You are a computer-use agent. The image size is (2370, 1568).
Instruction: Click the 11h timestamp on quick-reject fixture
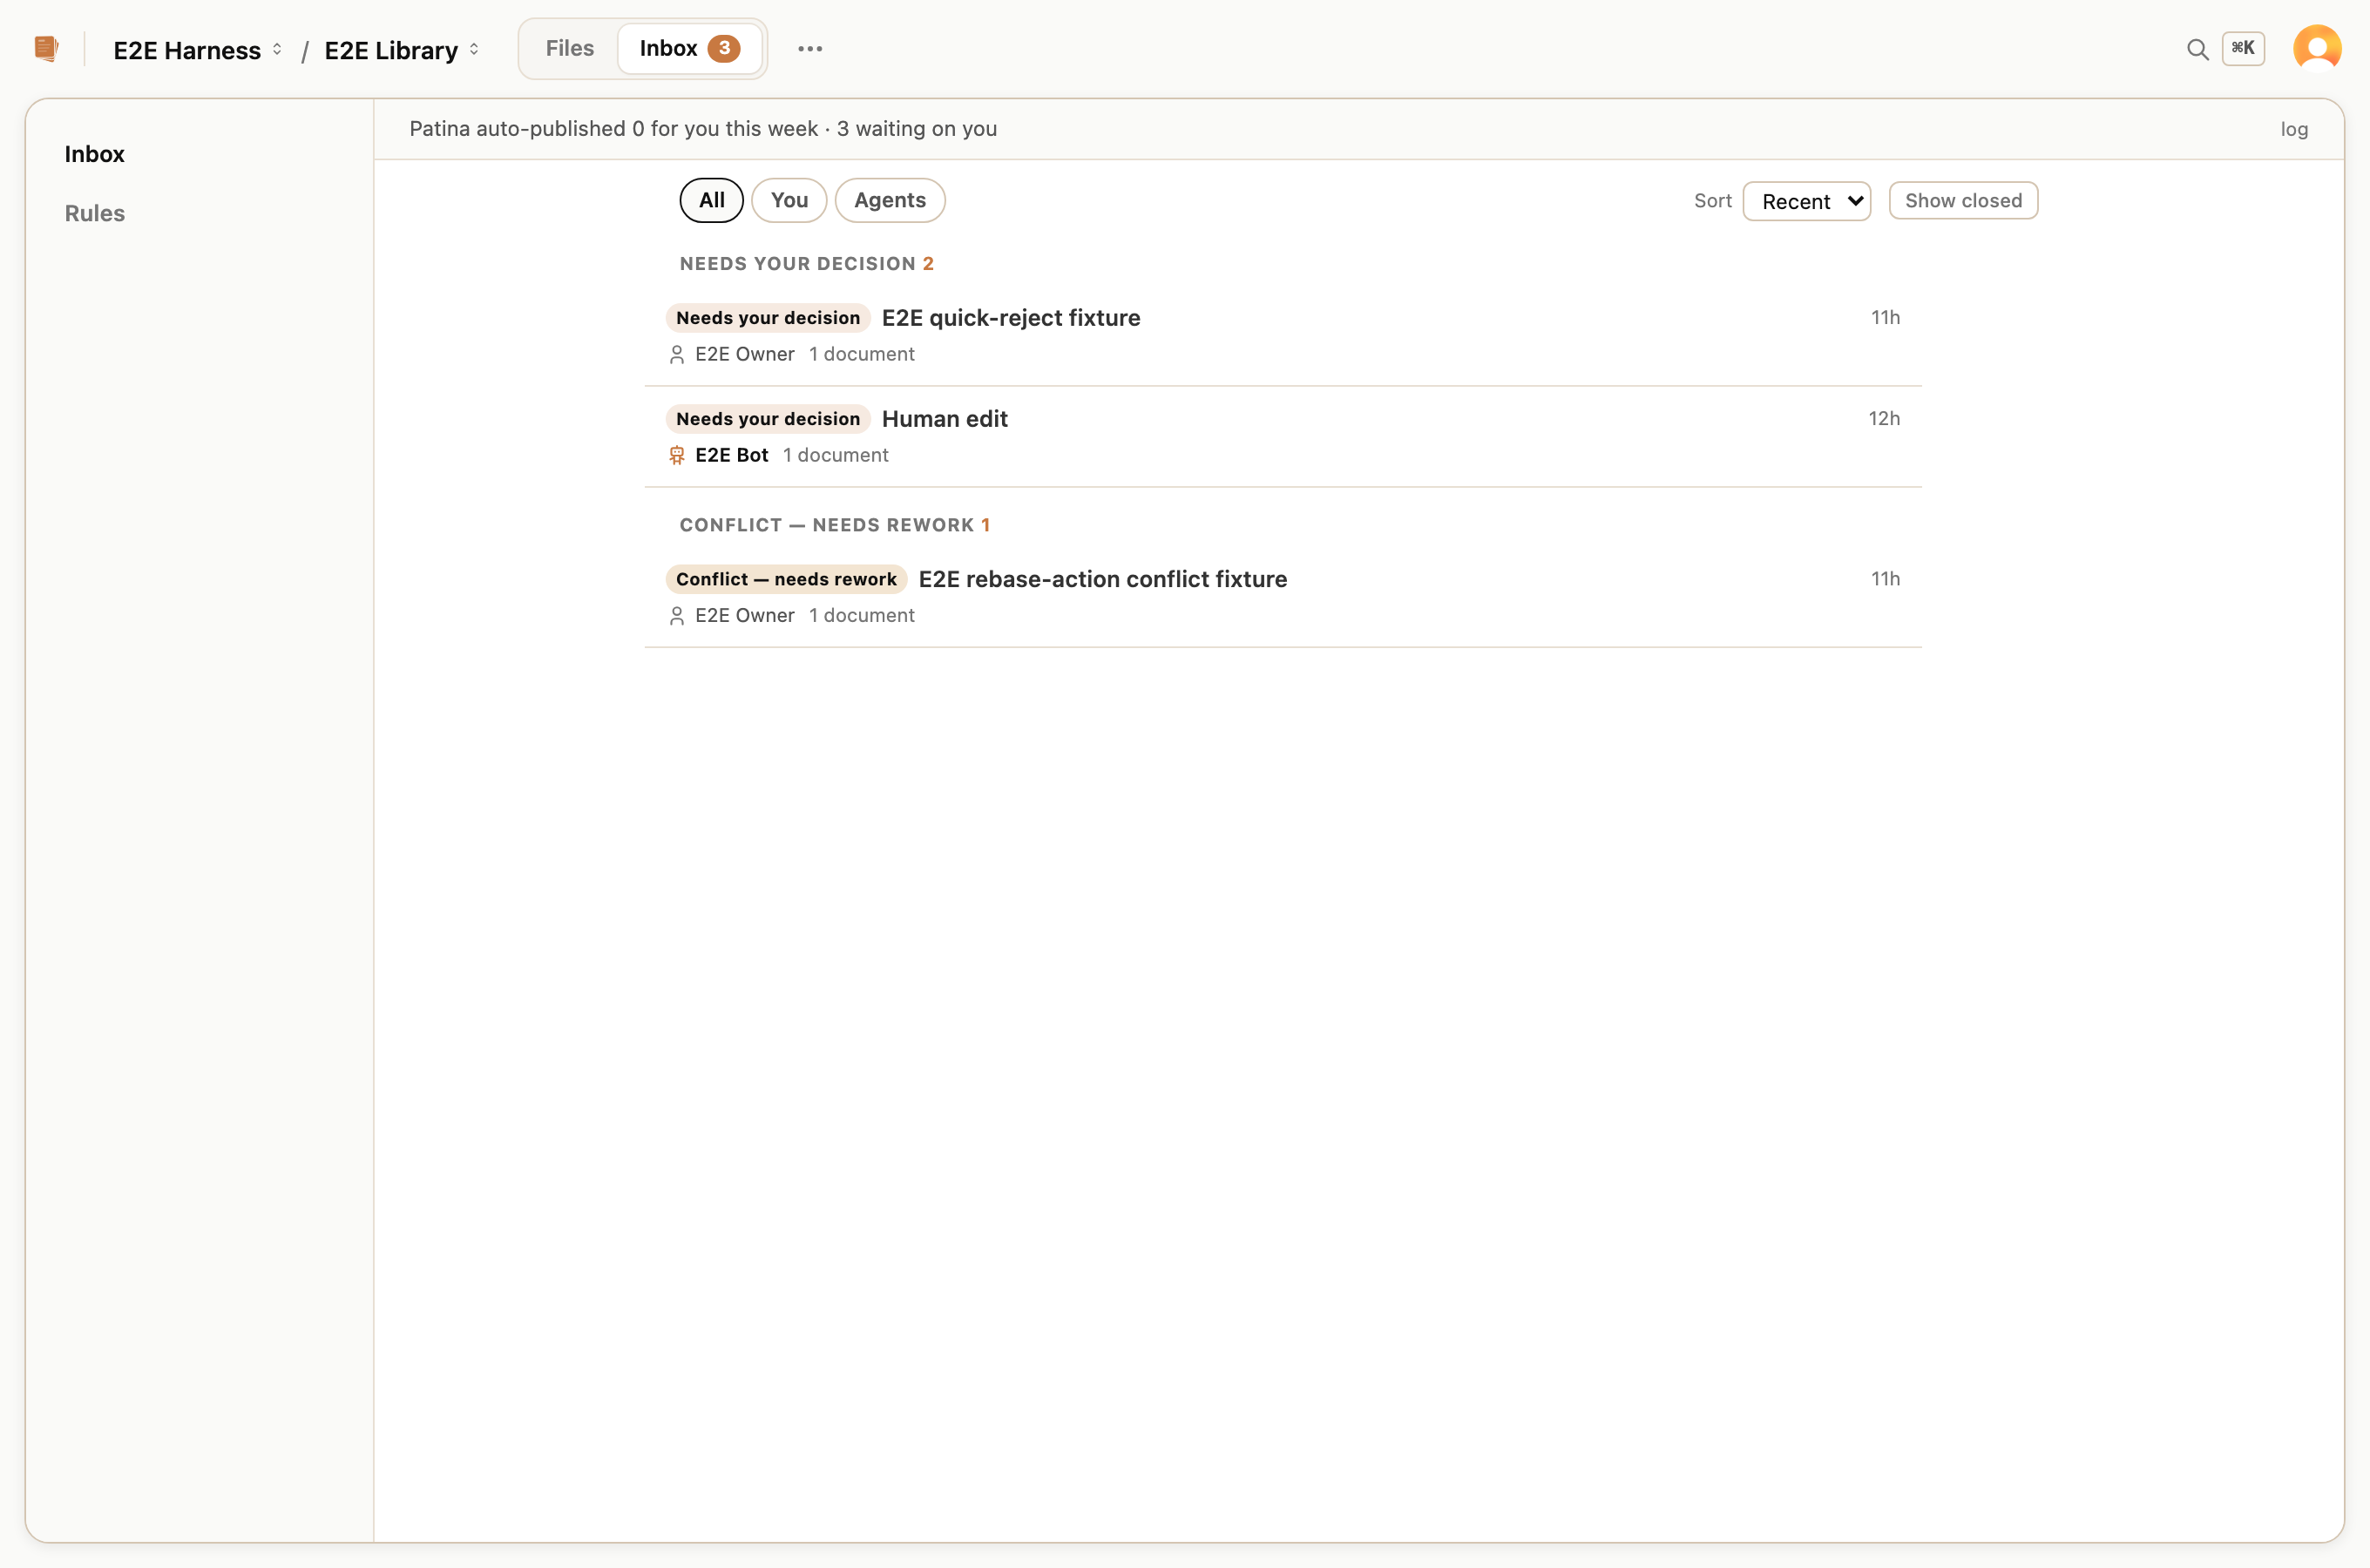point(1885,318)
